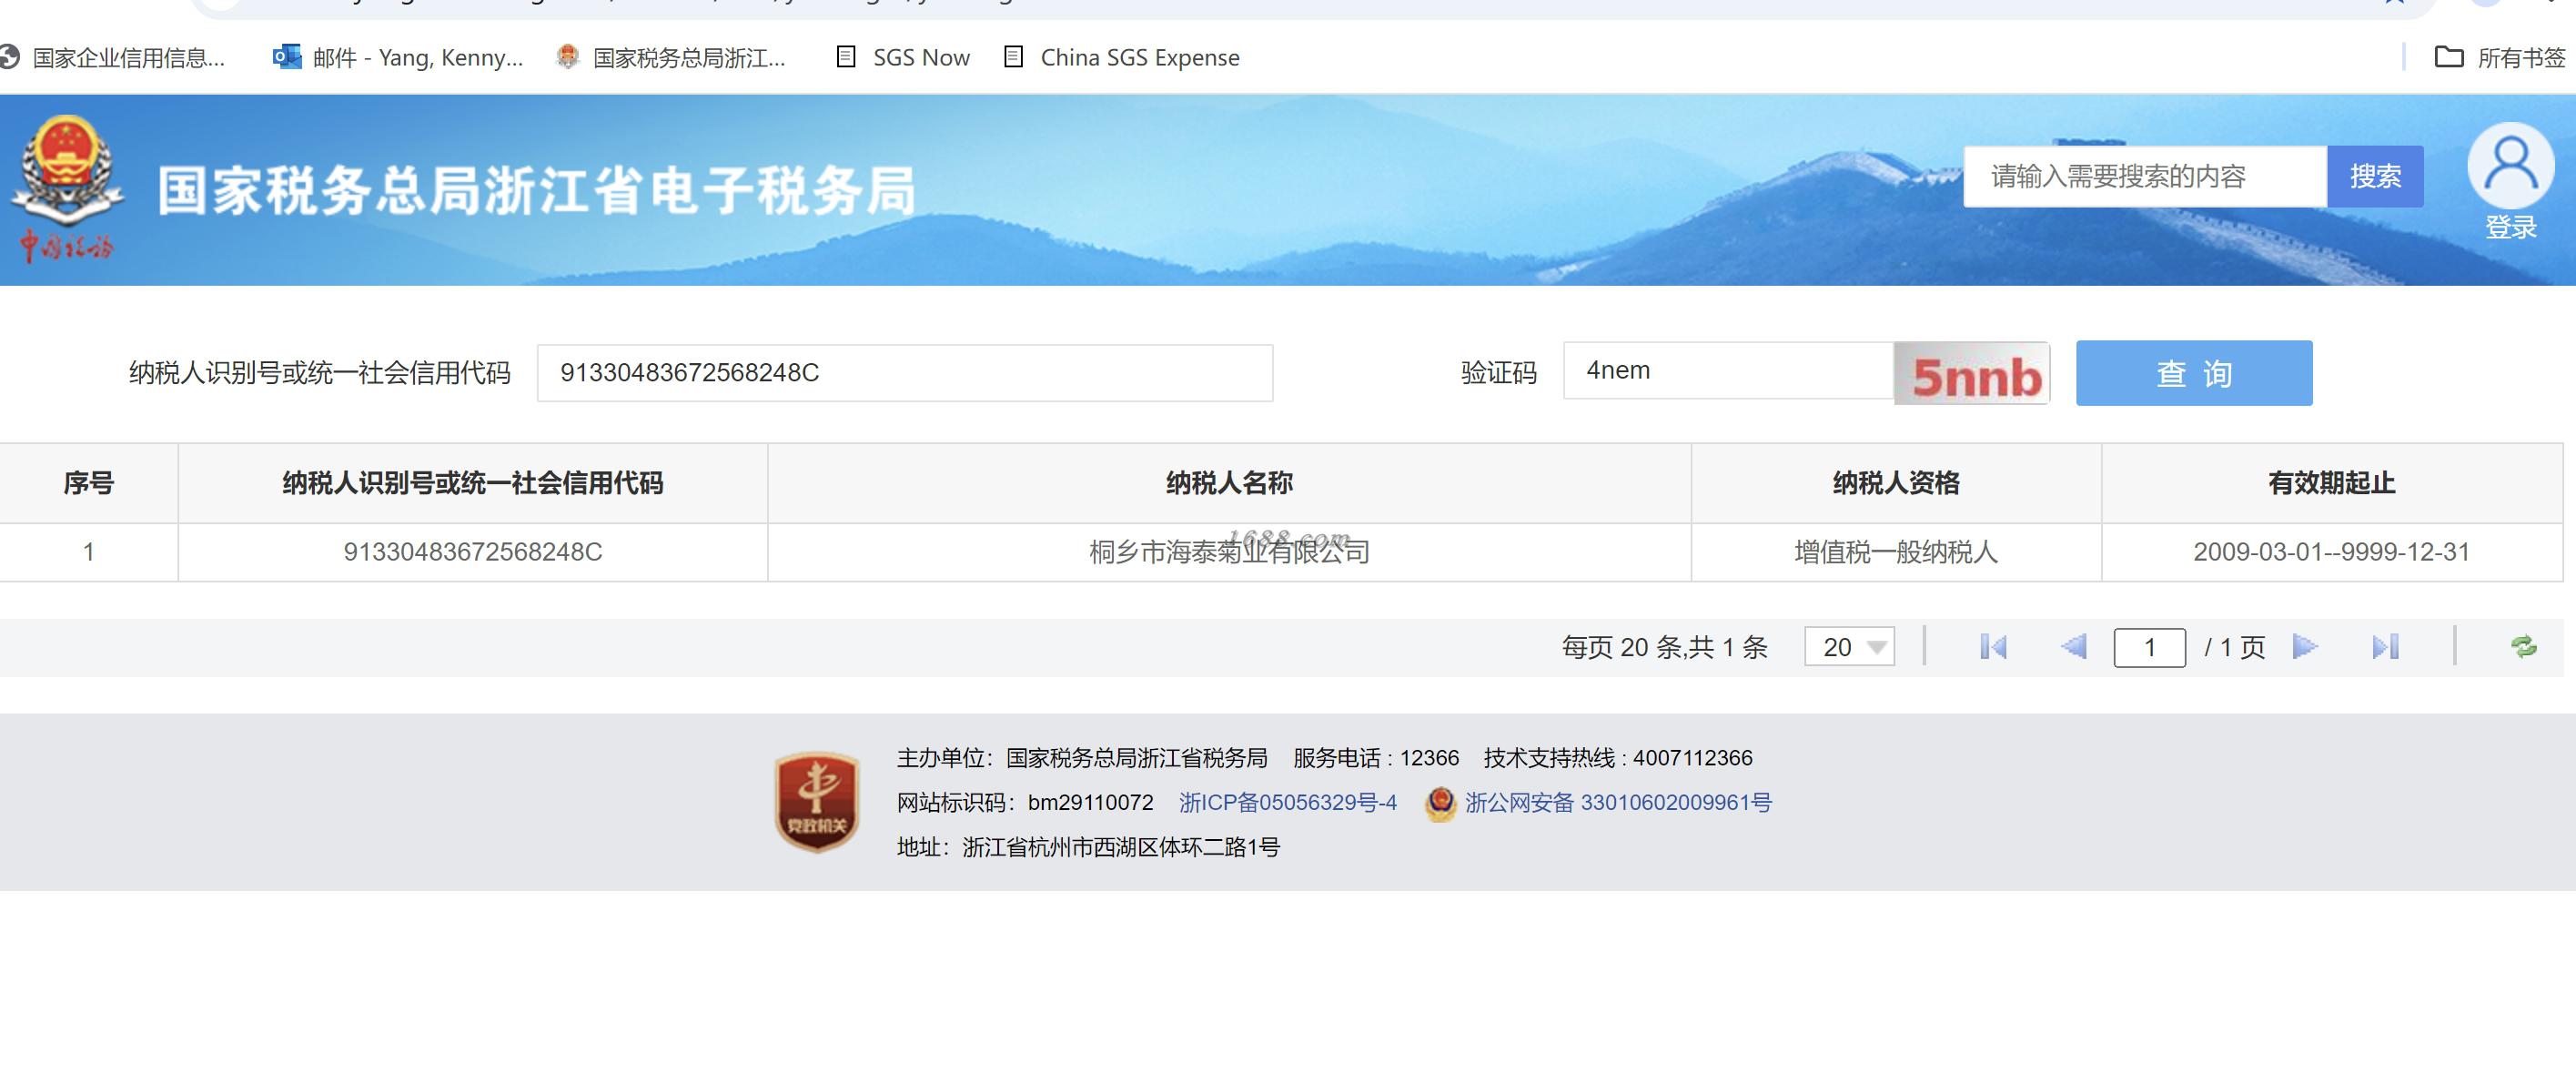This screenshot has height=1073, width=2576.
Task: Click the green refresh table icon
Action: click(2523, 647)
